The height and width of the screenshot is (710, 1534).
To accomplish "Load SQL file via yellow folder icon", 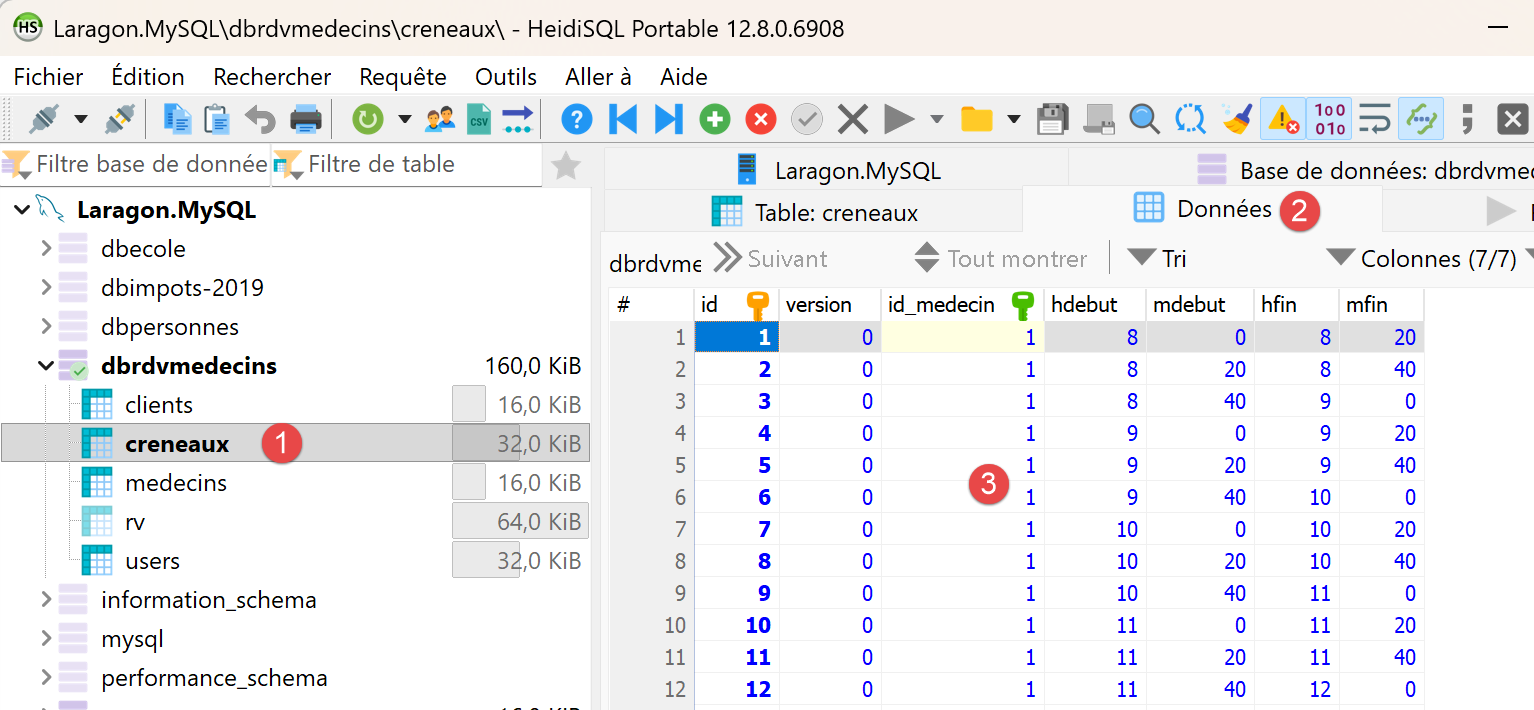I will click(x=976, y=120).
